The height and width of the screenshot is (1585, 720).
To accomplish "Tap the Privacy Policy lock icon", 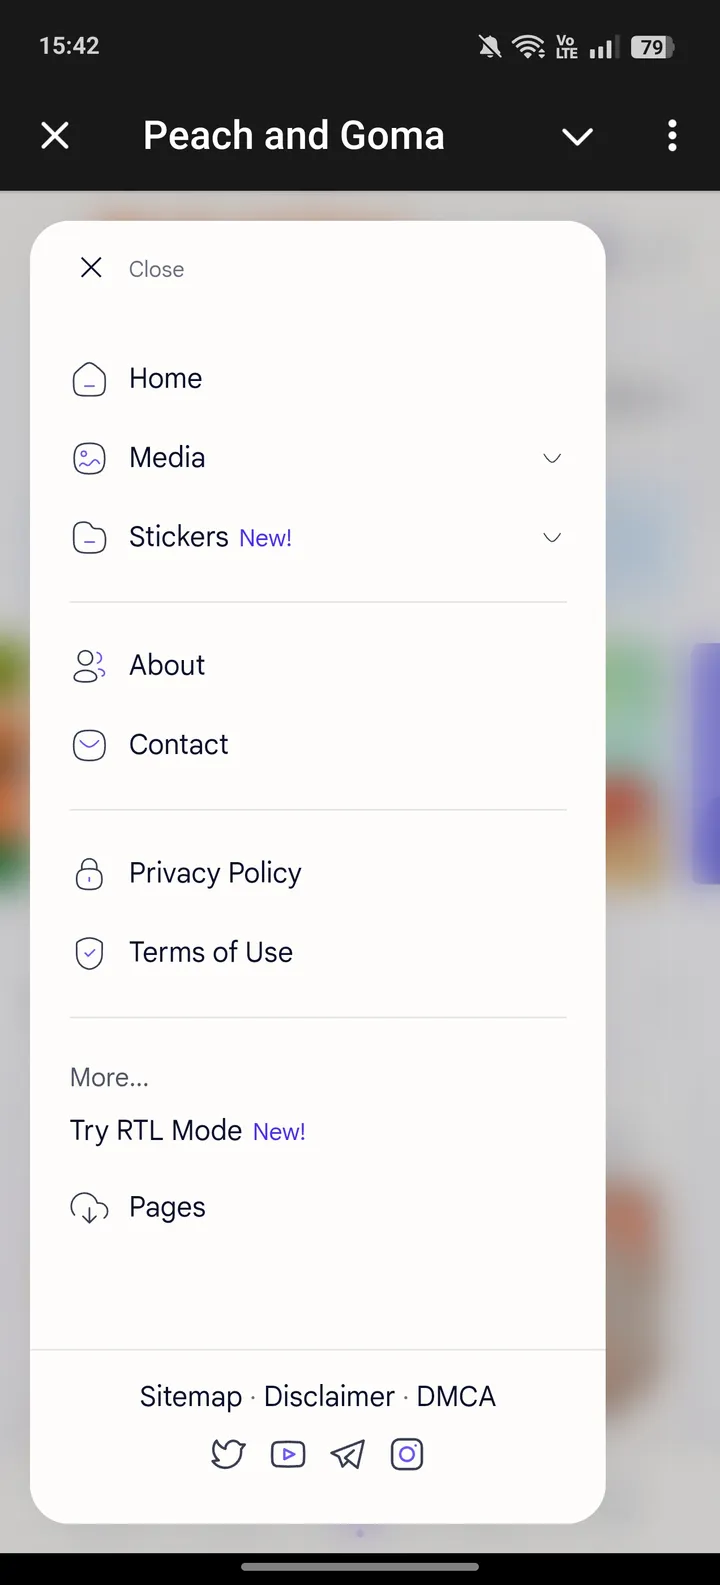I will coord(90,873).
